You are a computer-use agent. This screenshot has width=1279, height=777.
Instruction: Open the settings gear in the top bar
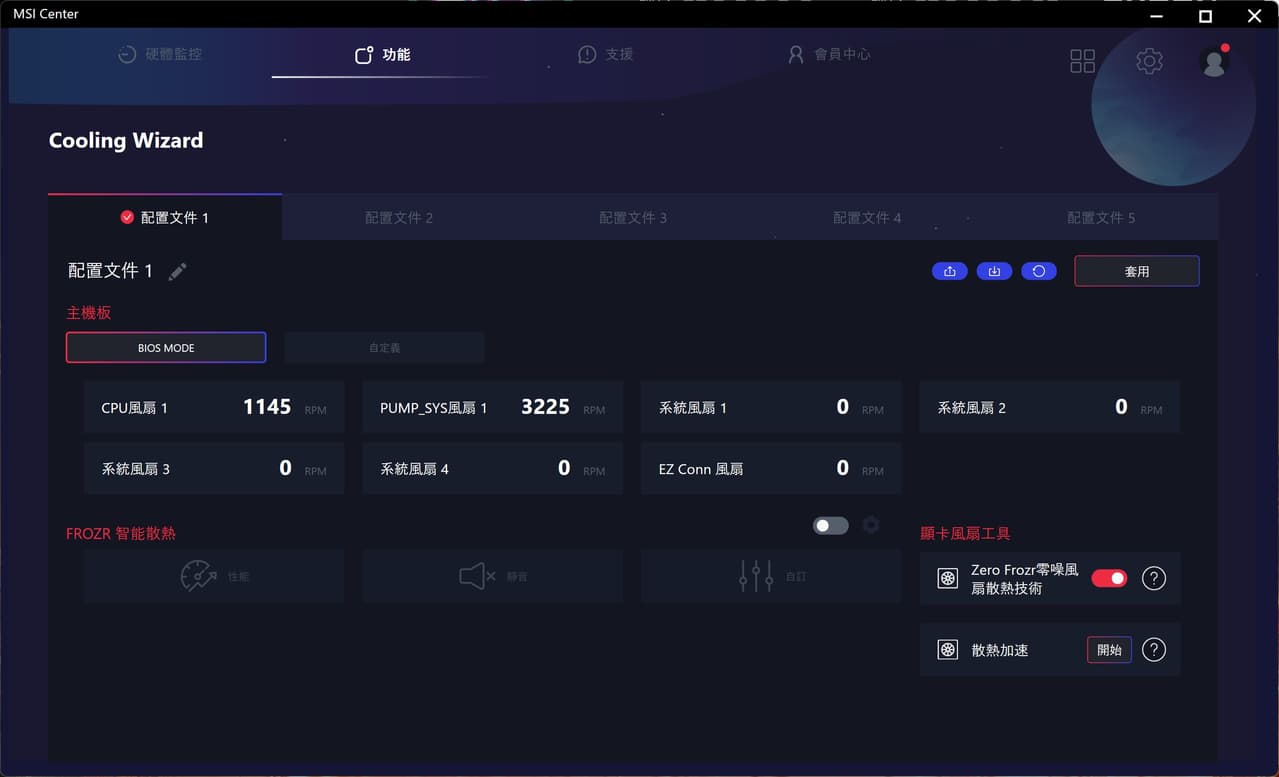1149,61
